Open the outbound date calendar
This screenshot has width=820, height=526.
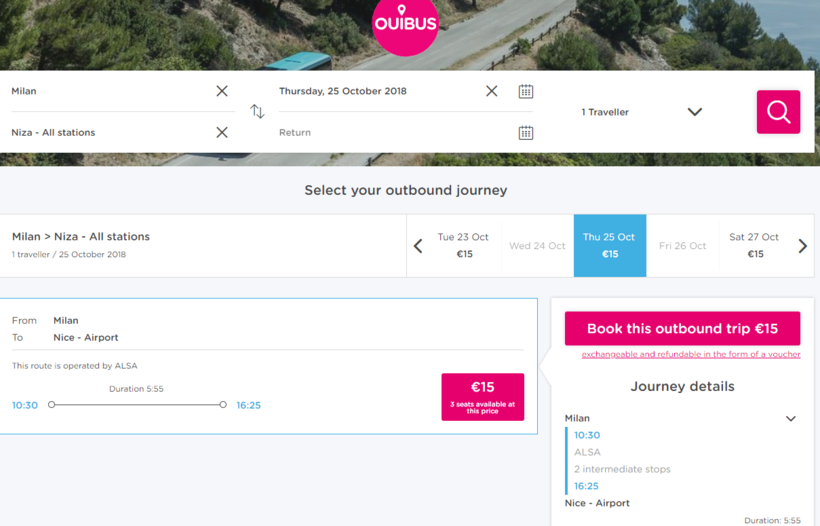pyautogui.click(x=526, y=91)
